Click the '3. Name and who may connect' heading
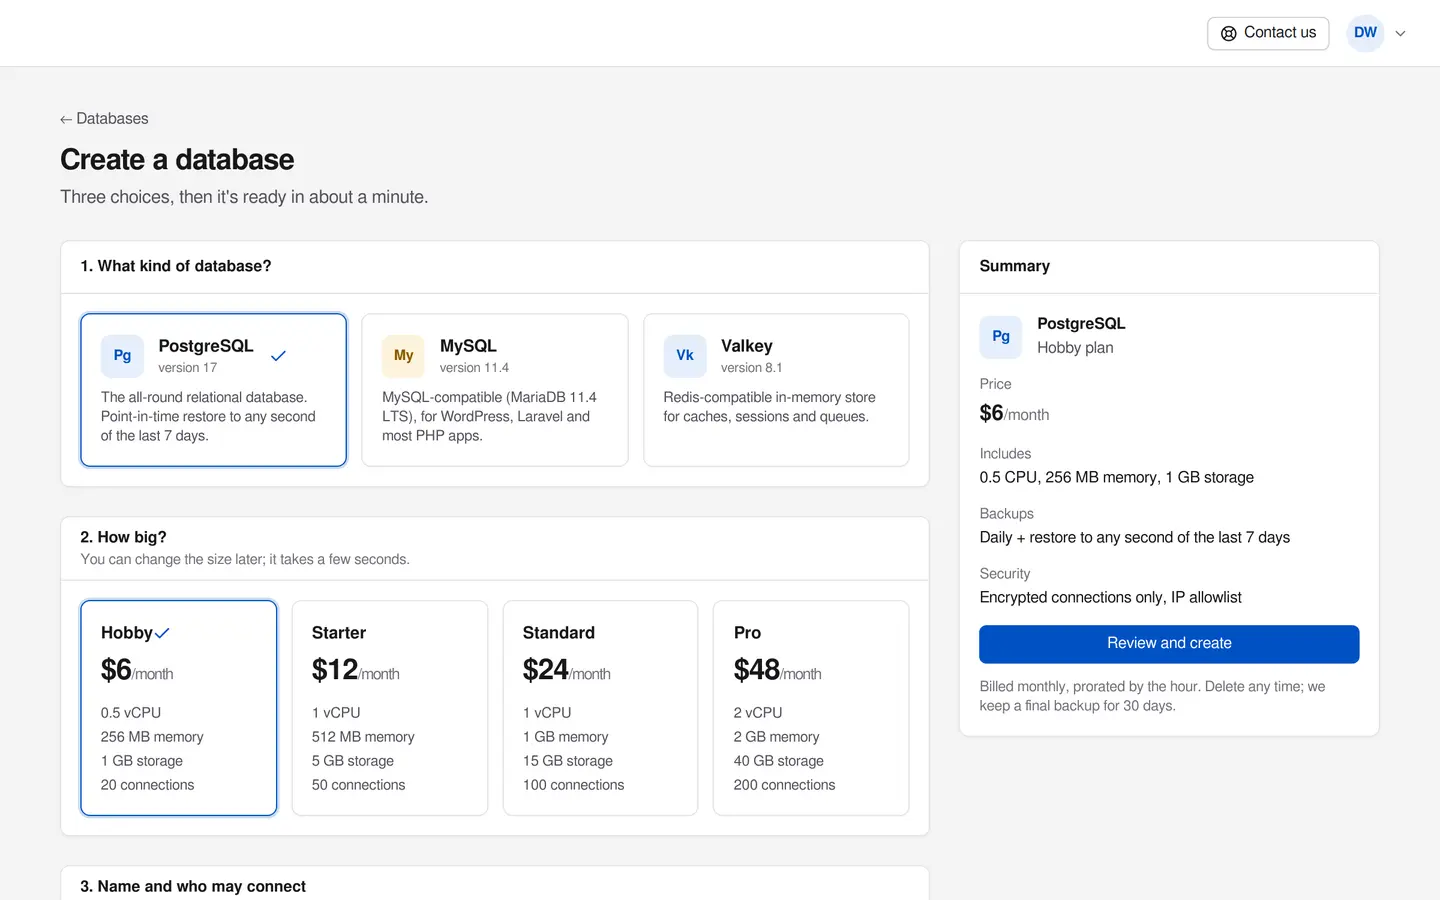This screenshot has height=900, width=1440. (193, 886)
